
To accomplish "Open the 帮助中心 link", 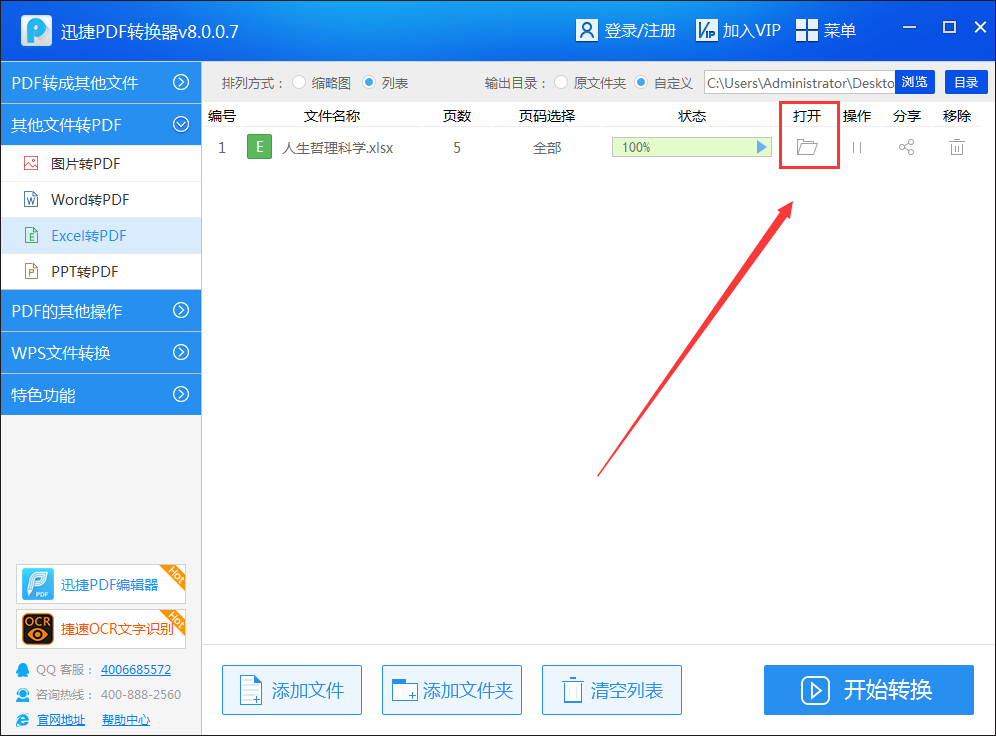I will (x=126, y=719).
